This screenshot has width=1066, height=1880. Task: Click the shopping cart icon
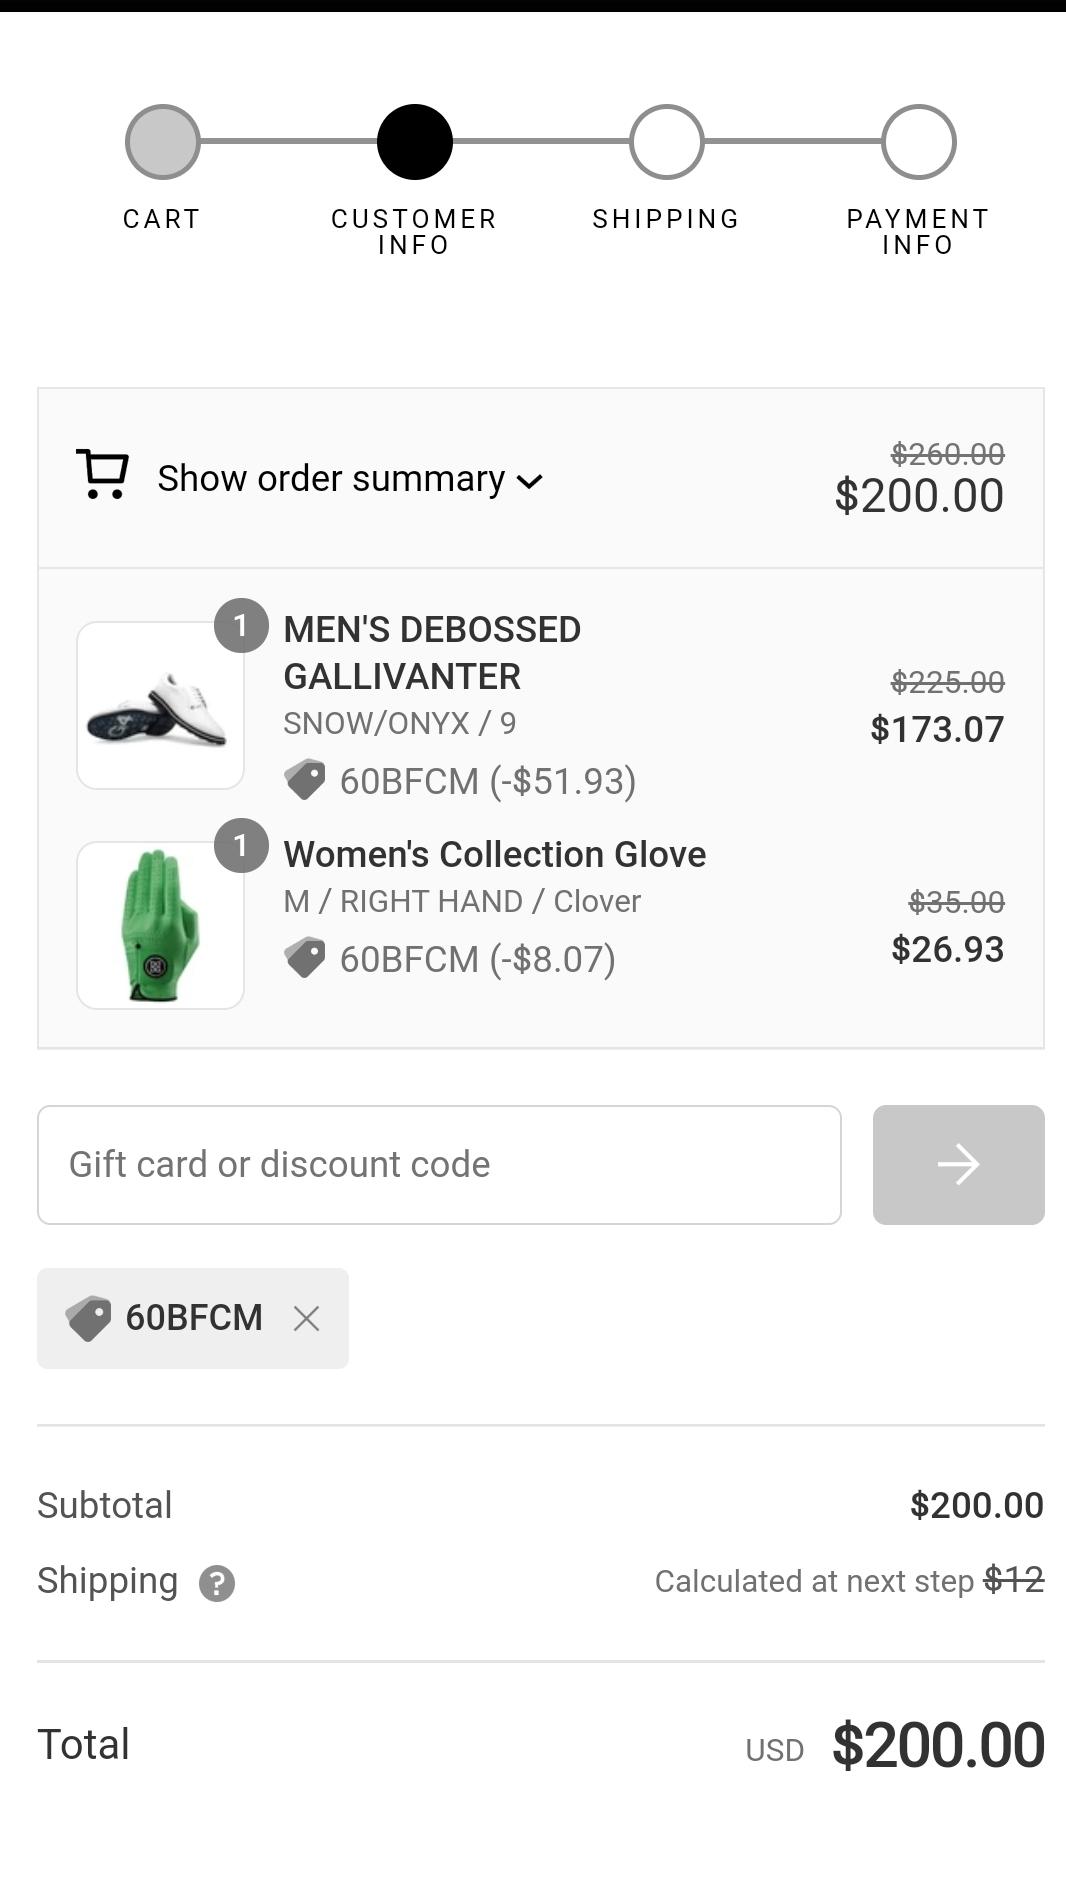pos(103,475)
